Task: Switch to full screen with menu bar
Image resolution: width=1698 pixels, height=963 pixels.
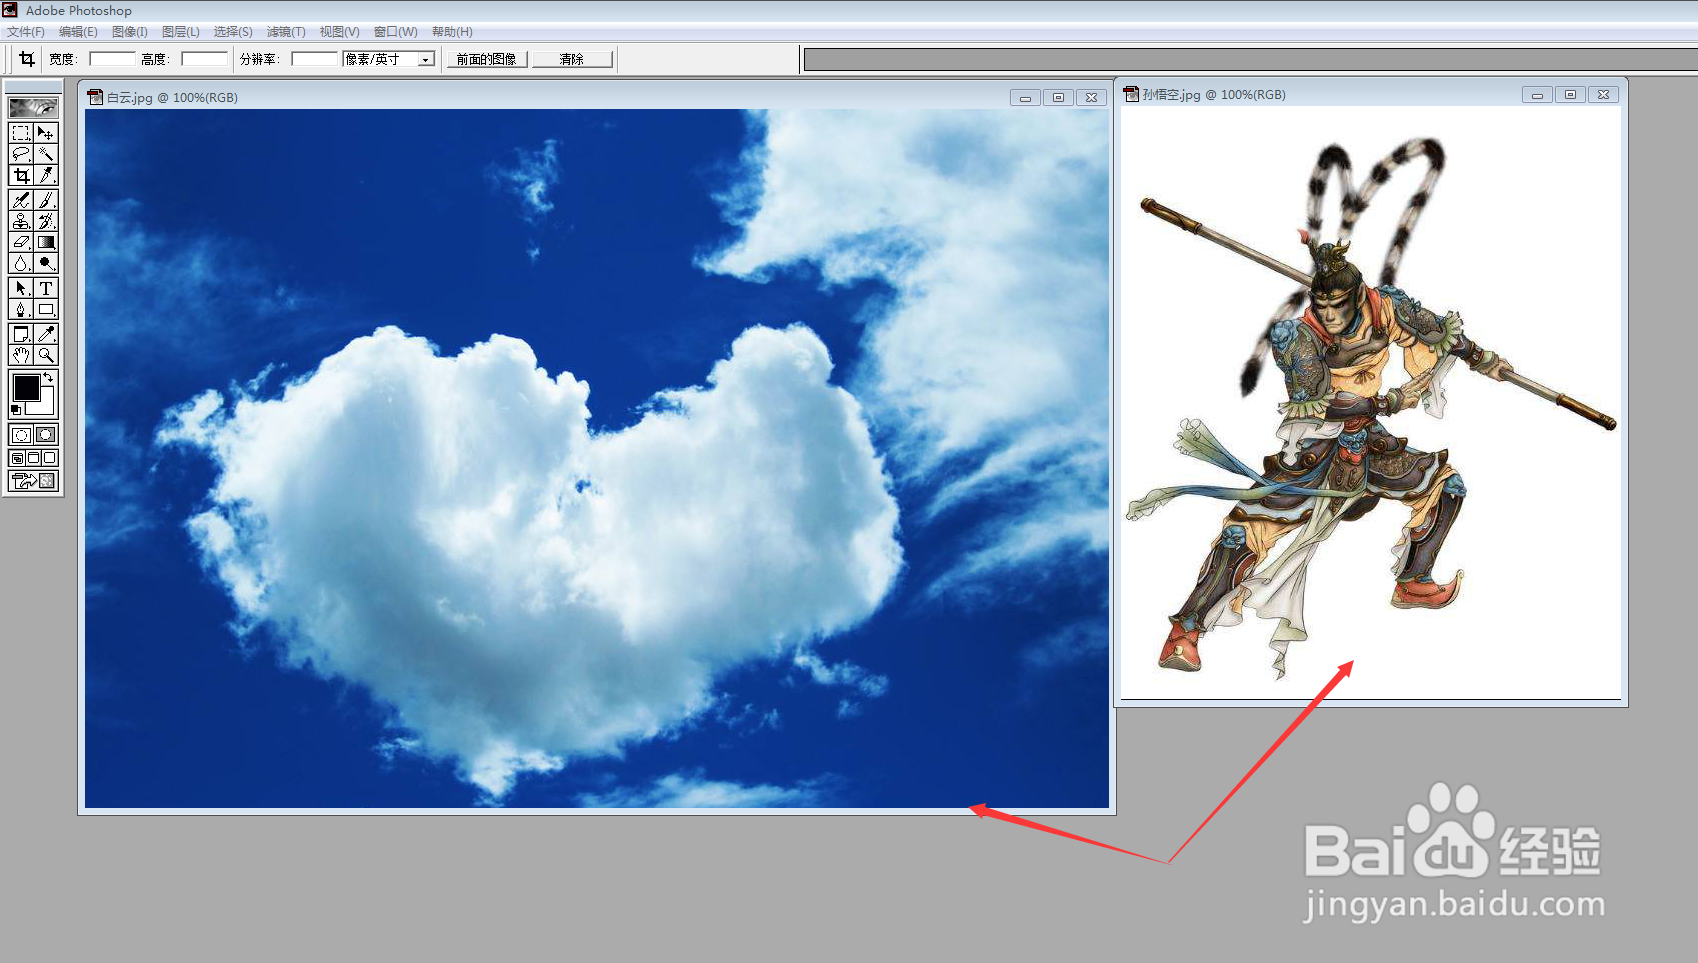Action: click(33, 458)
